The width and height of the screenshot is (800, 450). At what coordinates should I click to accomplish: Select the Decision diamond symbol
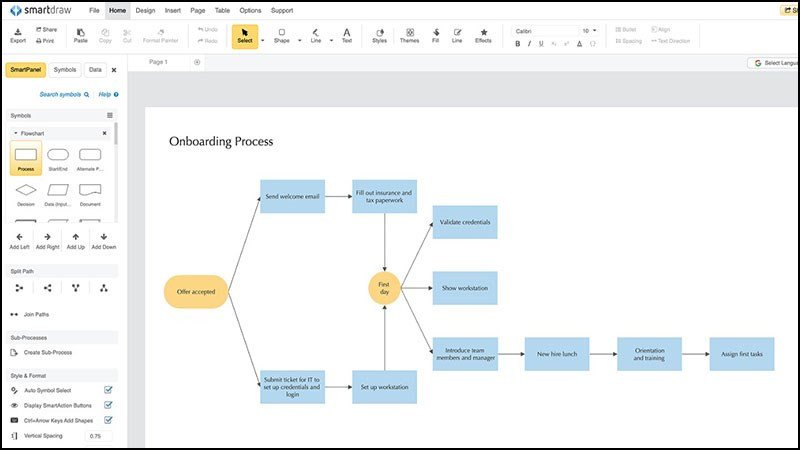(x=26, y=194)
